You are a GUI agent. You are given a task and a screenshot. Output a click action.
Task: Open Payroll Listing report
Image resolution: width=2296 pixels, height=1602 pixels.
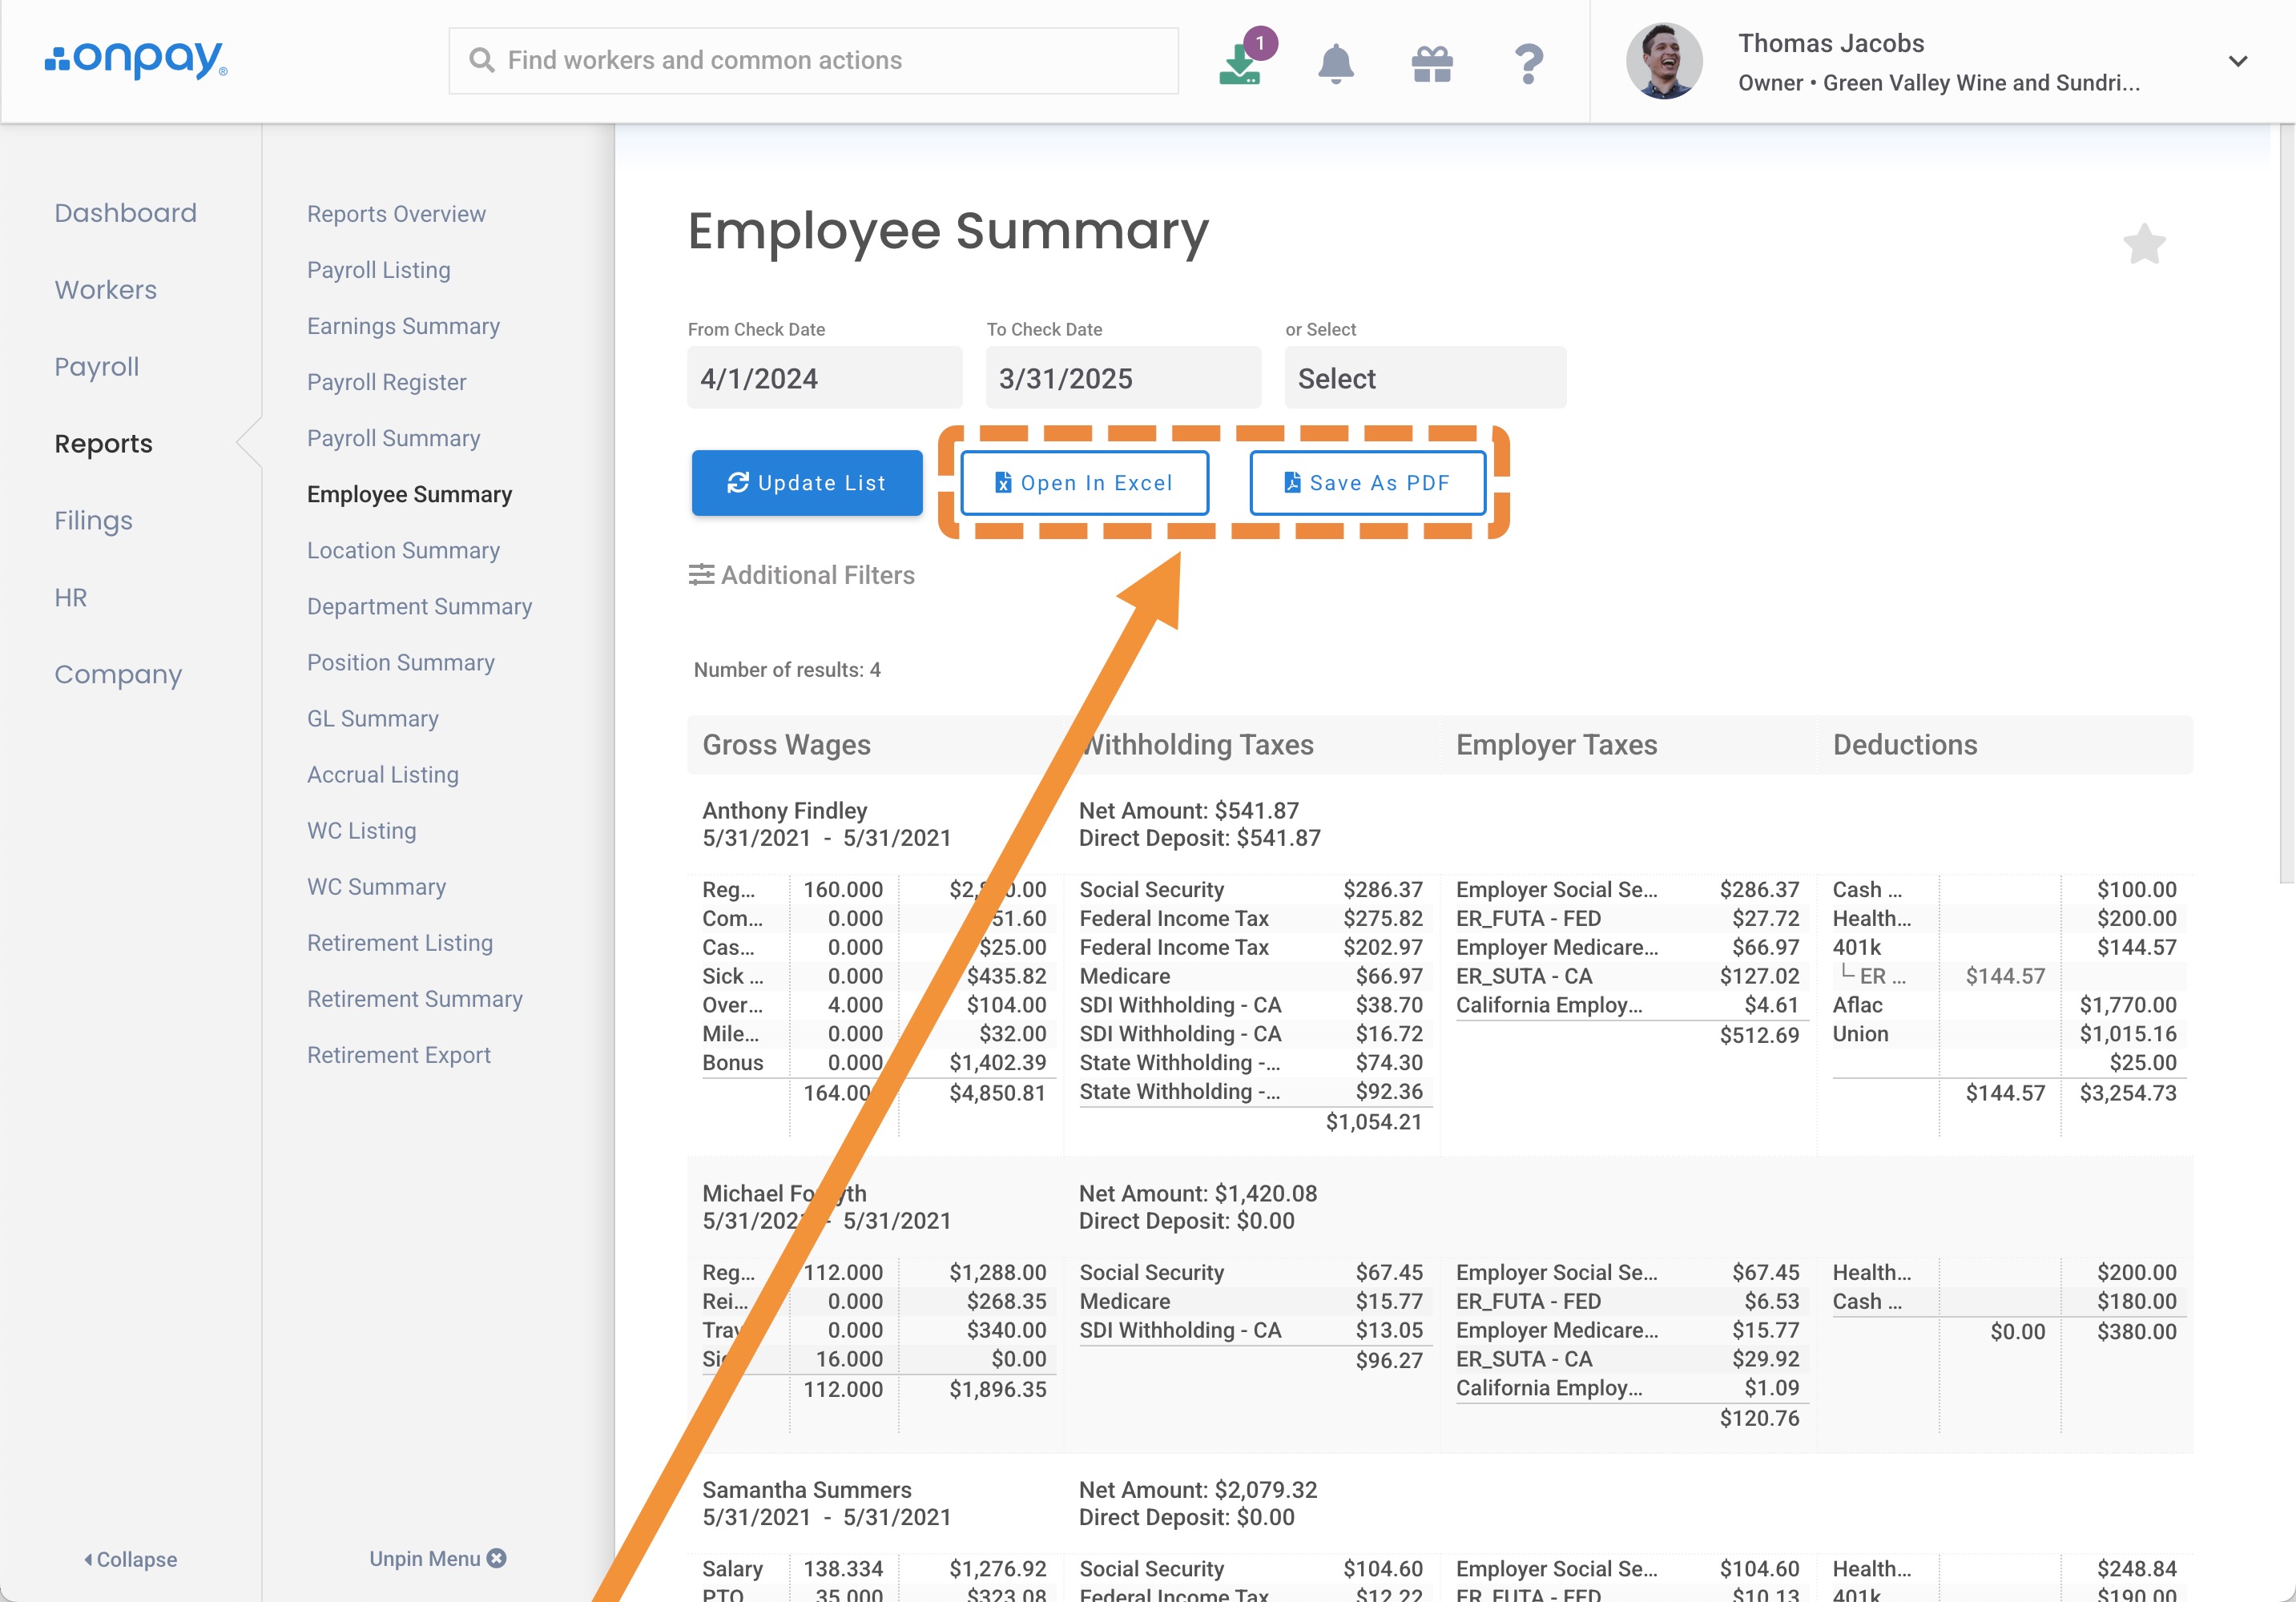pos(378,270)
